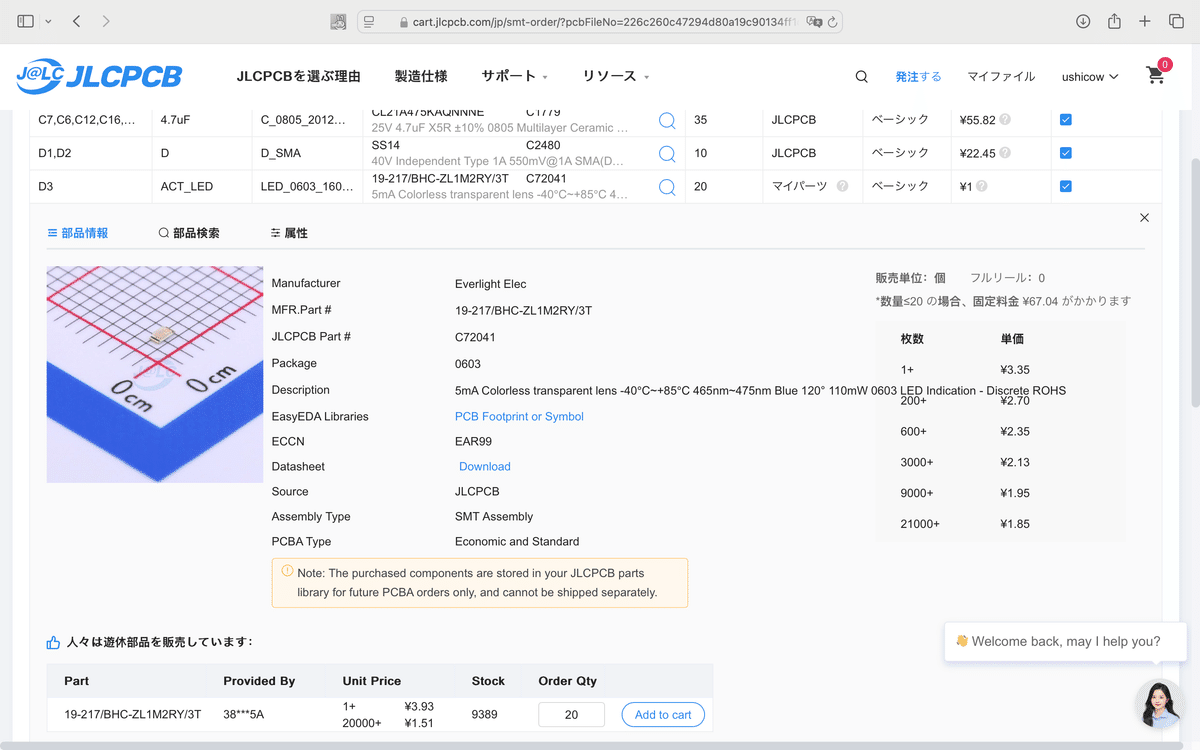Open the chat assistant avatar
The height and width of the screenshot is (750, 1200).
pyautogui.click(x=1157, y=704)
